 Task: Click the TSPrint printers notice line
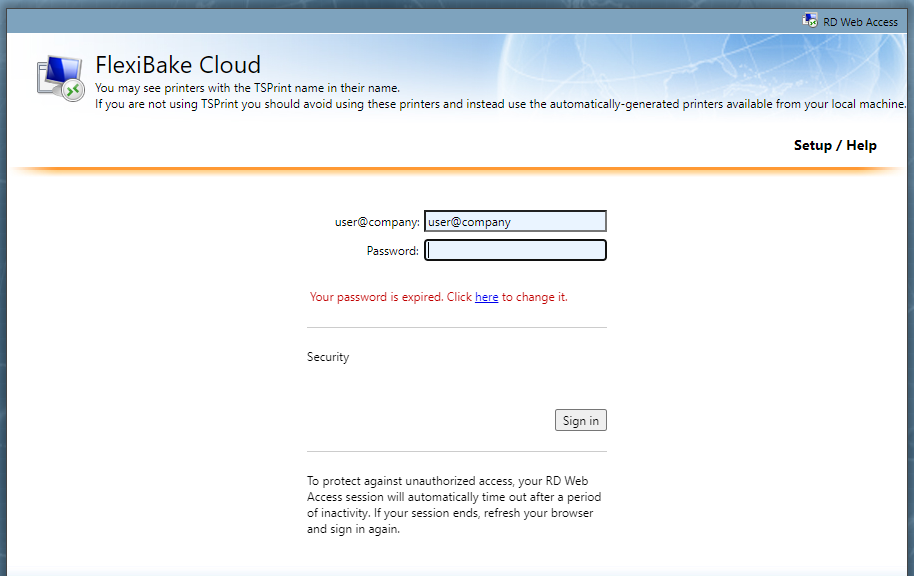(247, 88)
